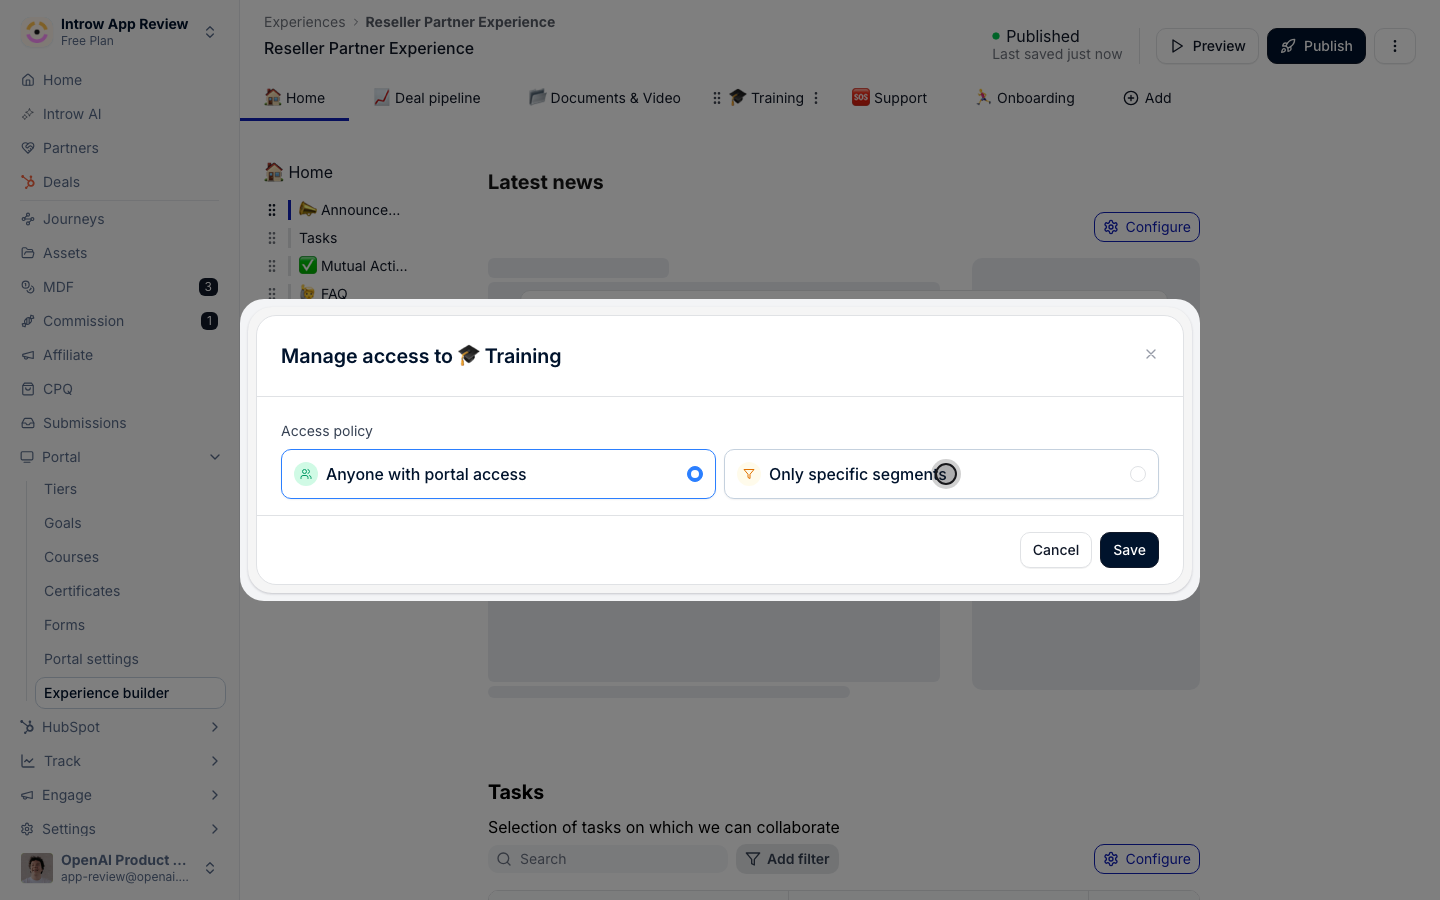Open the Support tab
Screen dimensions: 1440x900
pos(889,98)
